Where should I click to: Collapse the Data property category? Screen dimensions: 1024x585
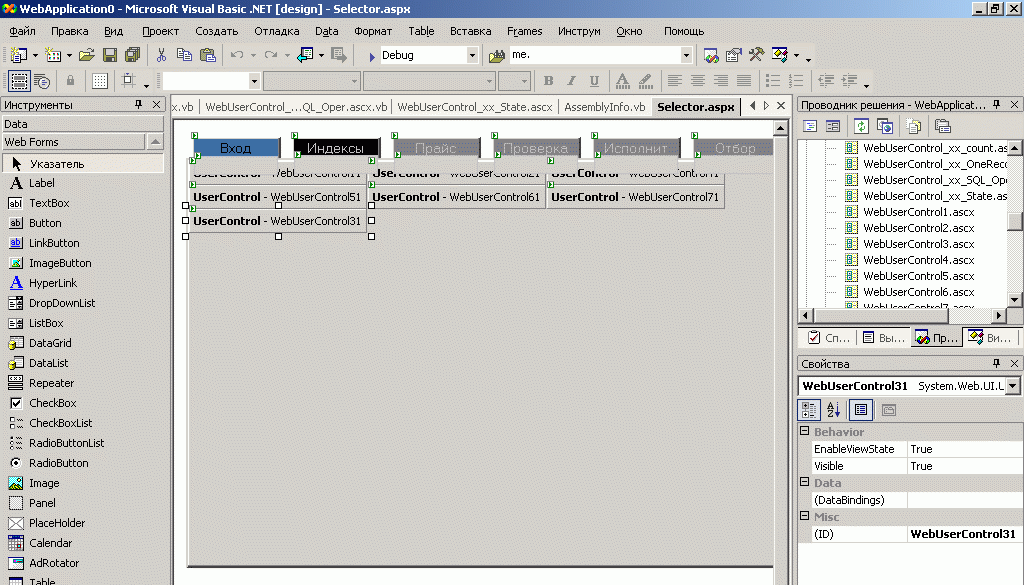click(x=805, y=482)
